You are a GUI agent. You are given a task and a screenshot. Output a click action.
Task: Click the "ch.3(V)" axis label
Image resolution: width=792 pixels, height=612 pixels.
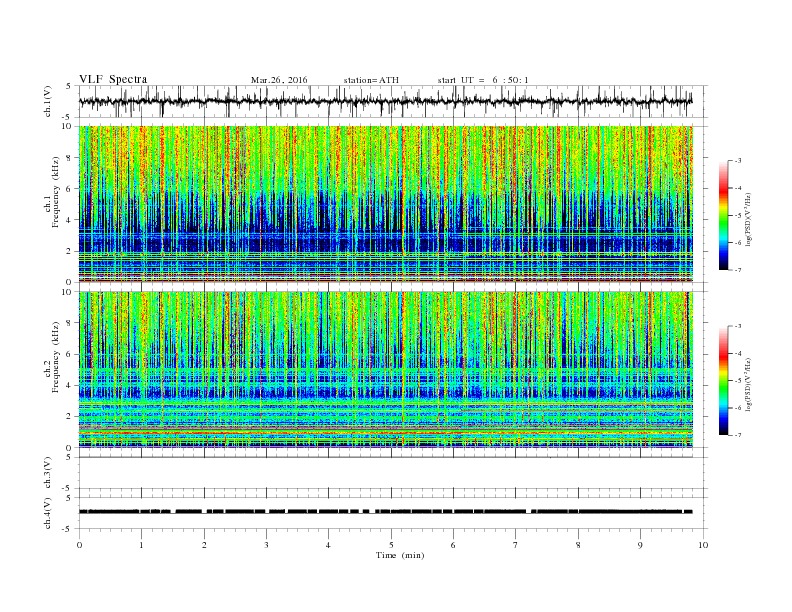click(x=48, y=473)
